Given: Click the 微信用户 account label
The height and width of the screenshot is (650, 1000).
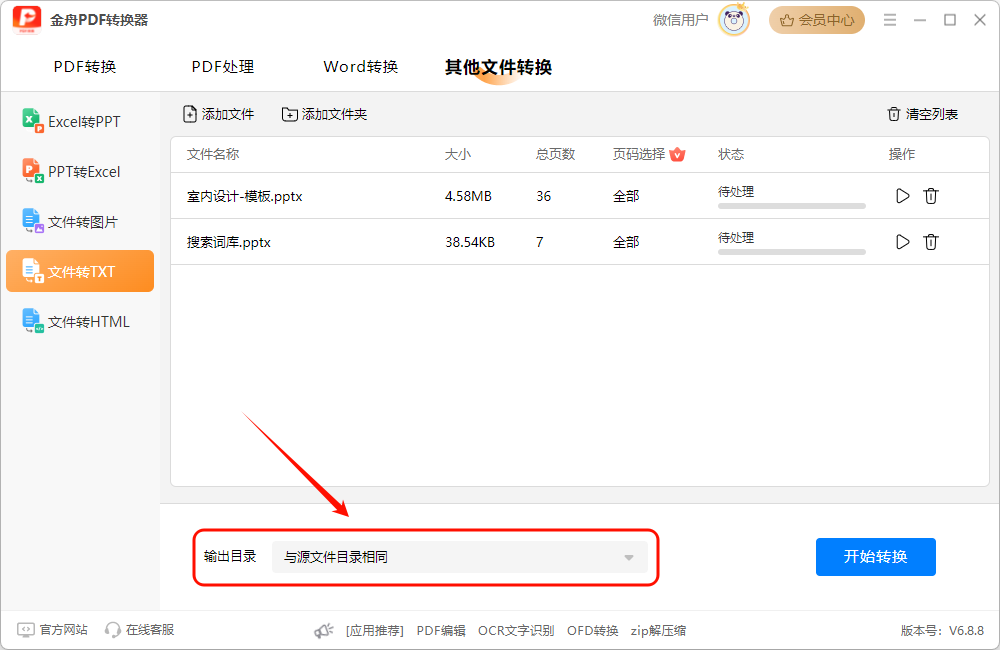Looking at the screenshot, I should click(x=680, y=20).
